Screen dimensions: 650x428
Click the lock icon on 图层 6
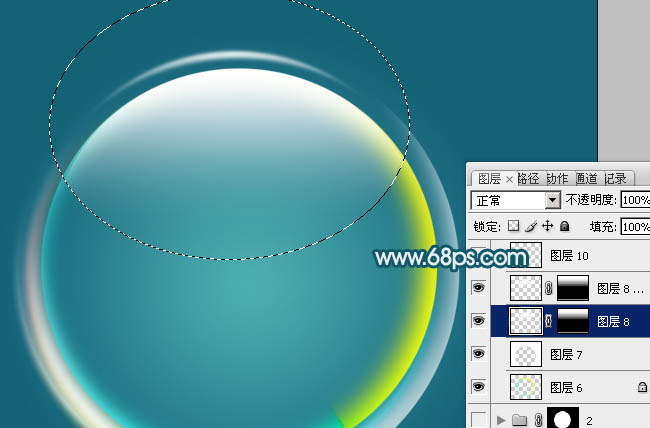click(642, 387)
